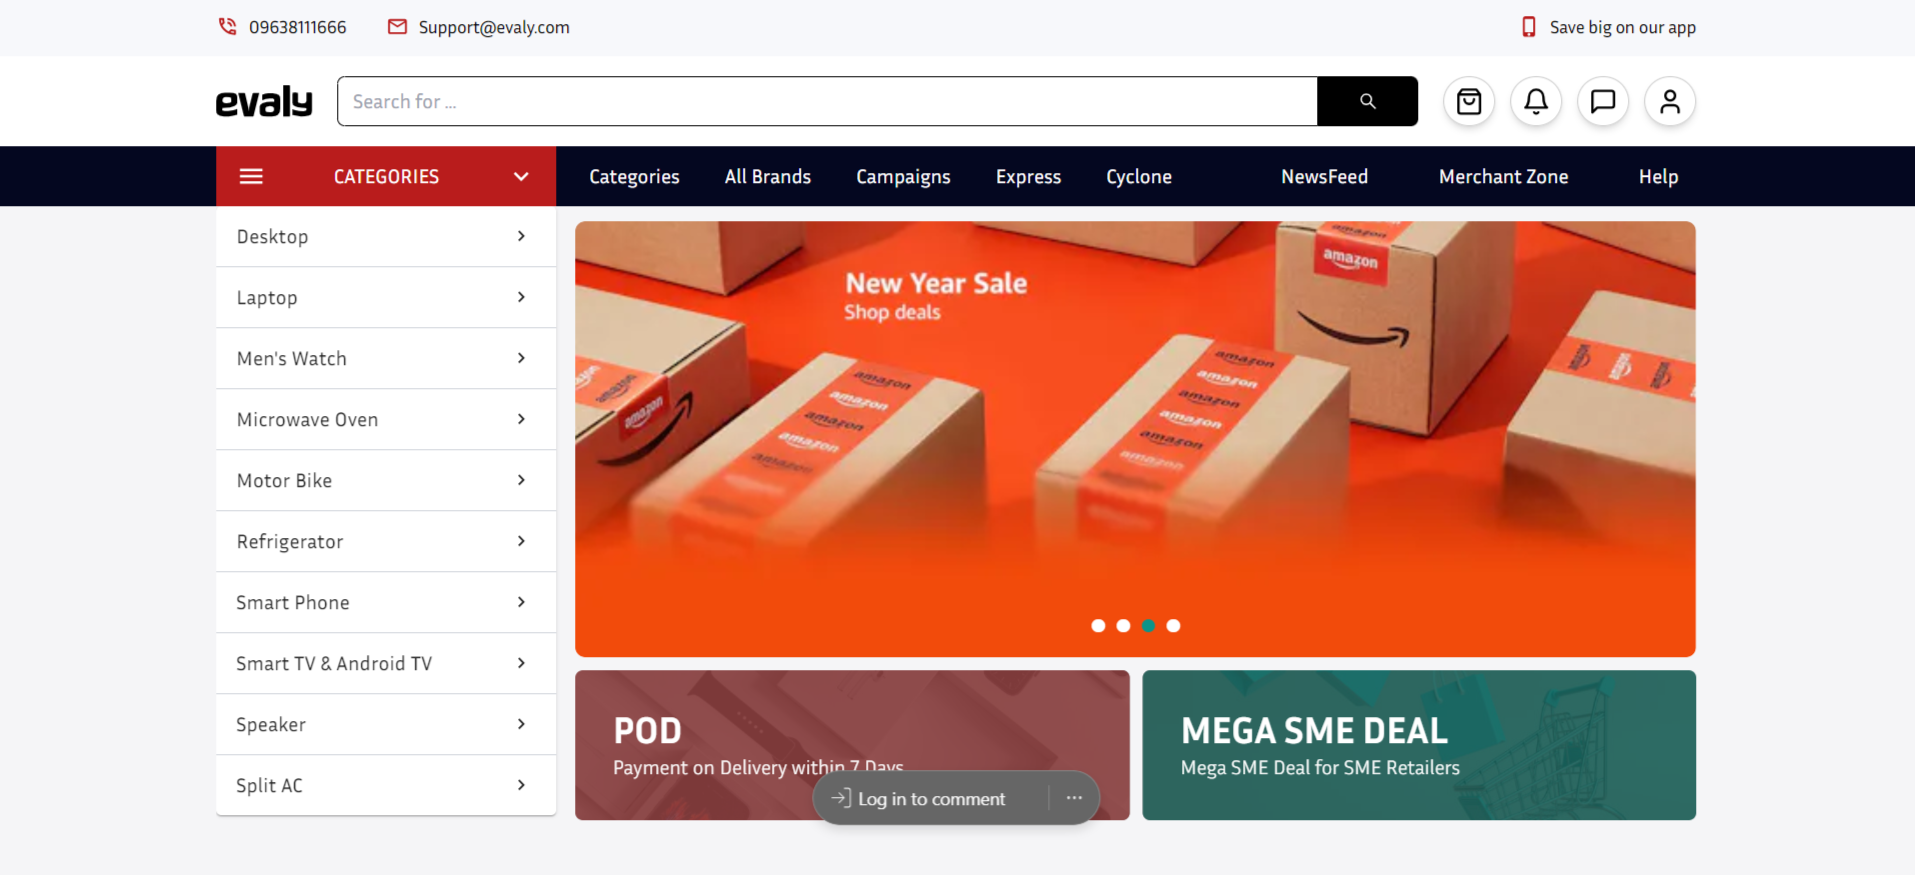Image resolution: width=1915 pixels, height=875 pixels.
Task: Expand the Smart TV & Android TV arrow
Action: 521,663
